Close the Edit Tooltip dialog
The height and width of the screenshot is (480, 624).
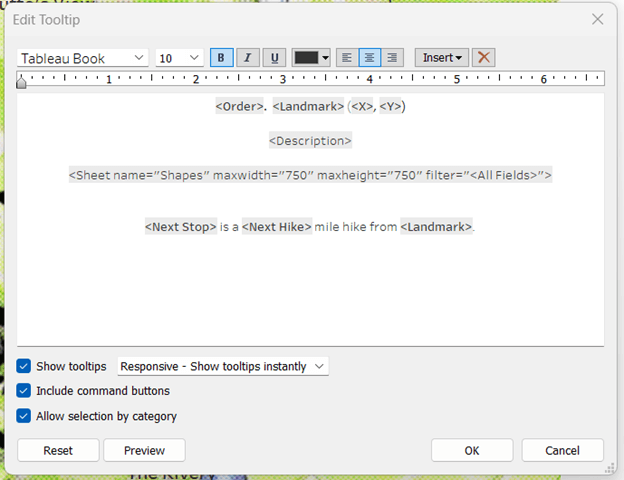(597, 19)
